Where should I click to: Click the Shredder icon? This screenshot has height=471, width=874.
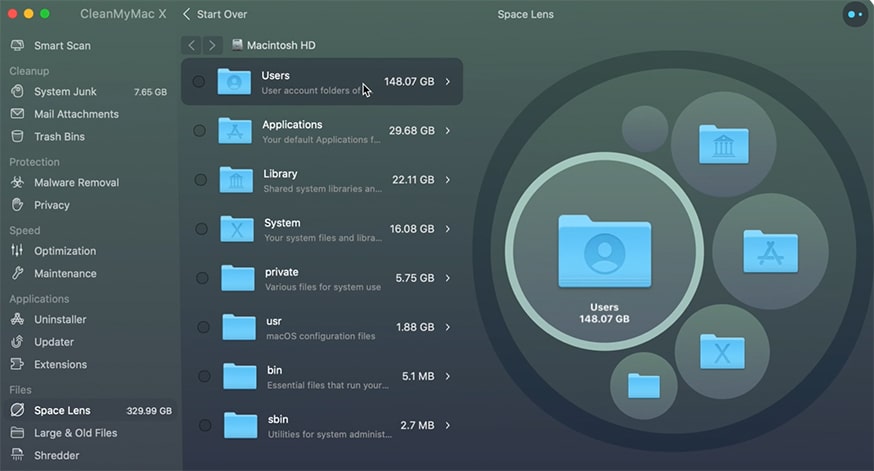pos(17,455)
